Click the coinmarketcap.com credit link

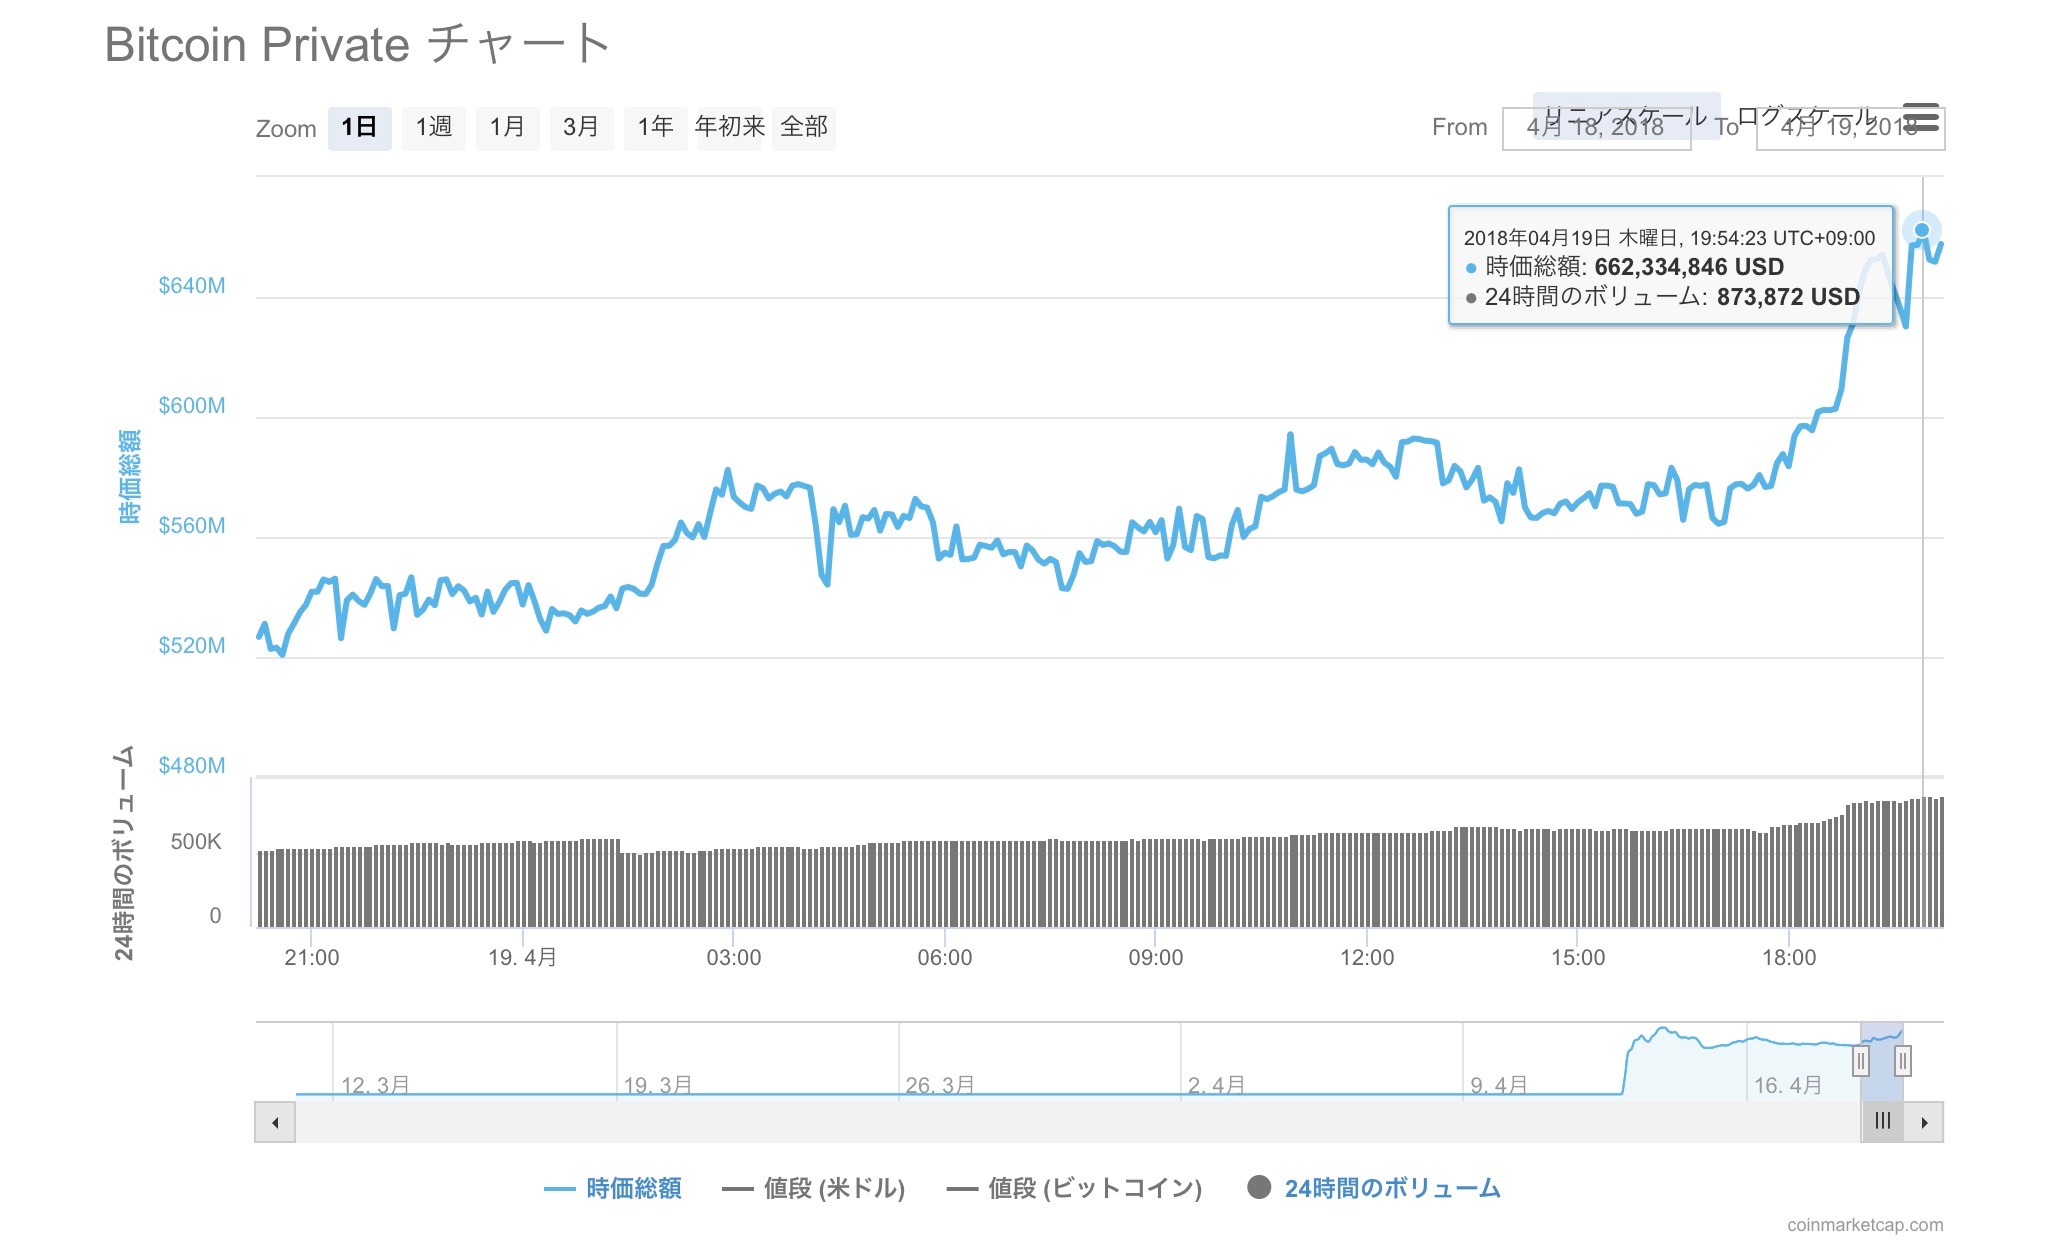click(x=1865, y=1225)
